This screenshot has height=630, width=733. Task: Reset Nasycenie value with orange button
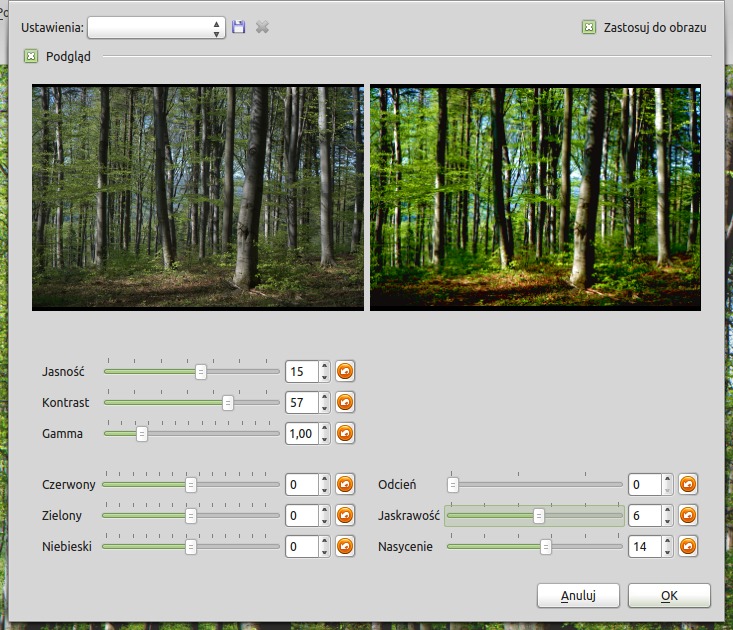(x=688, y=546)
